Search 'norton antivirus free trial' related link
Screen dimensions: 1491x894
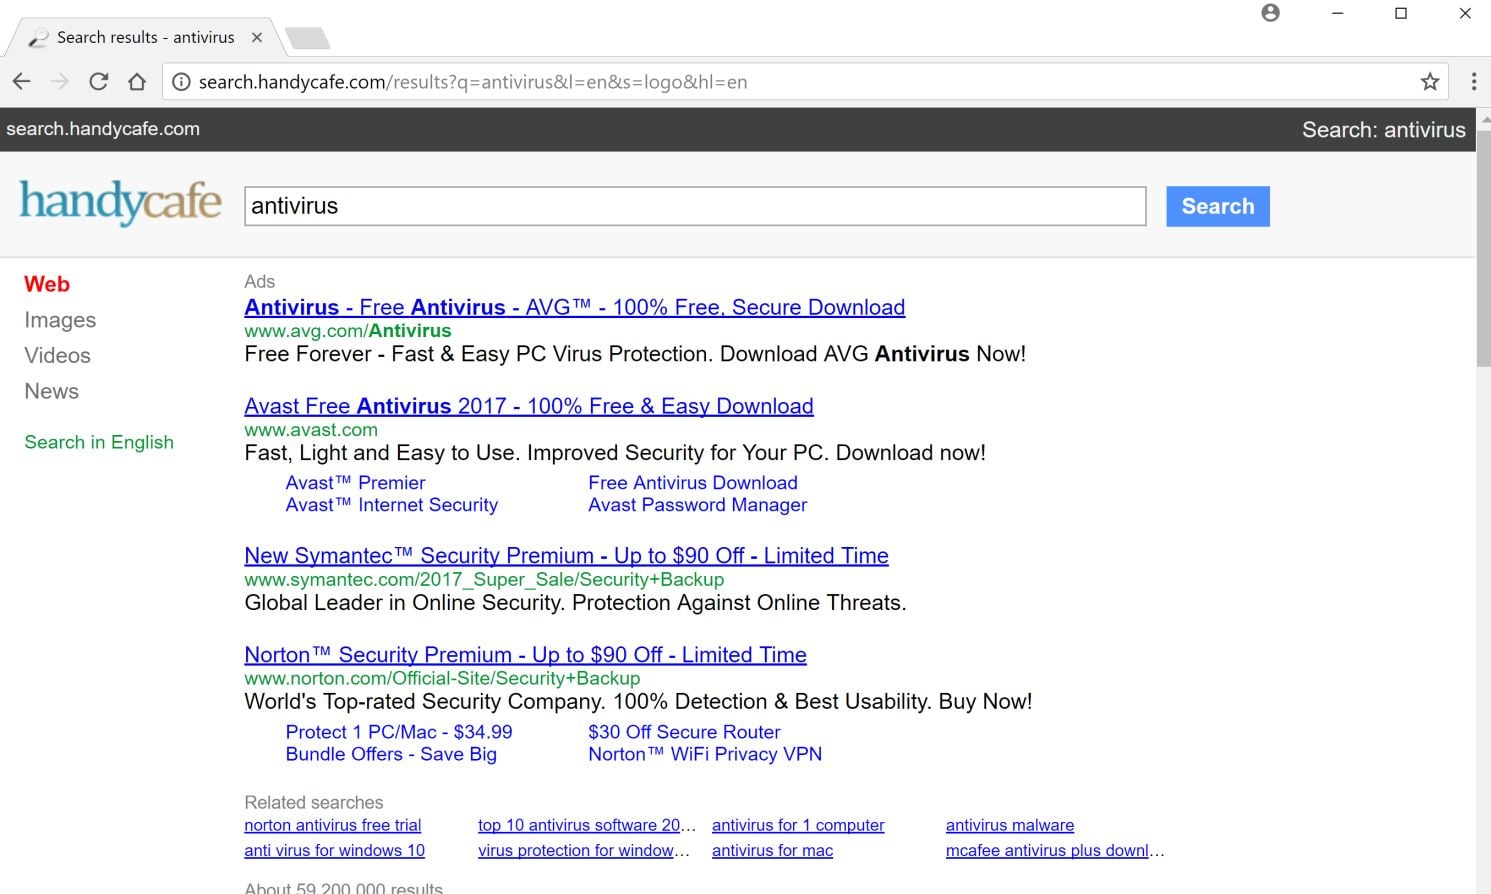point(333,825)
